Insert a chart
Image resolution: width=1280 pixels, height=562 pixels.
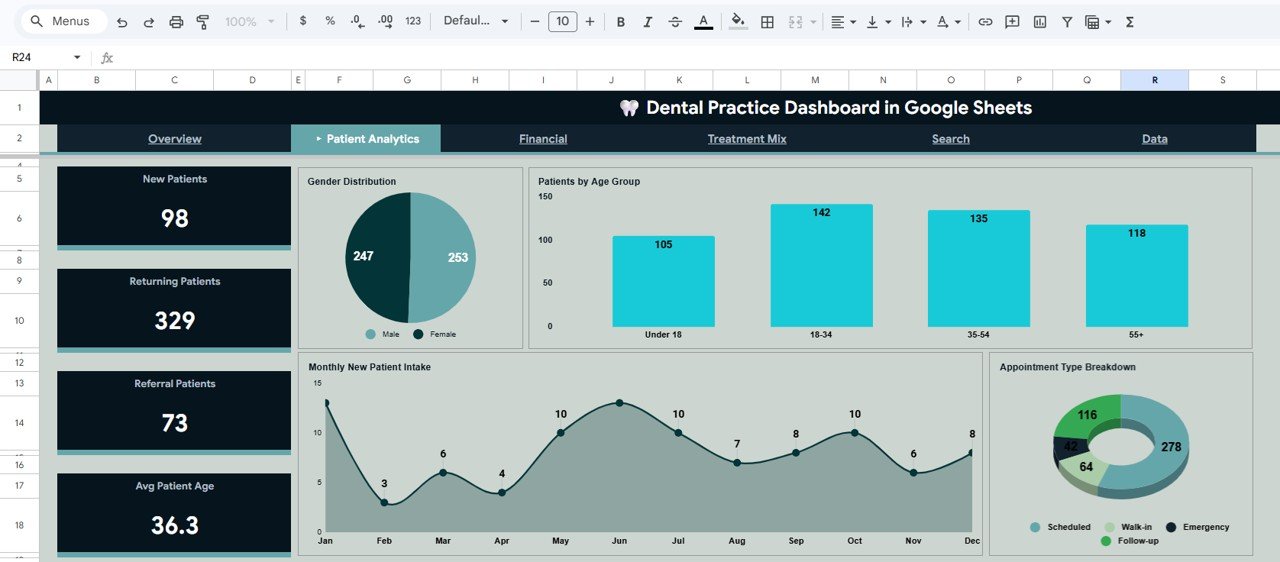tap(1040, 22)
